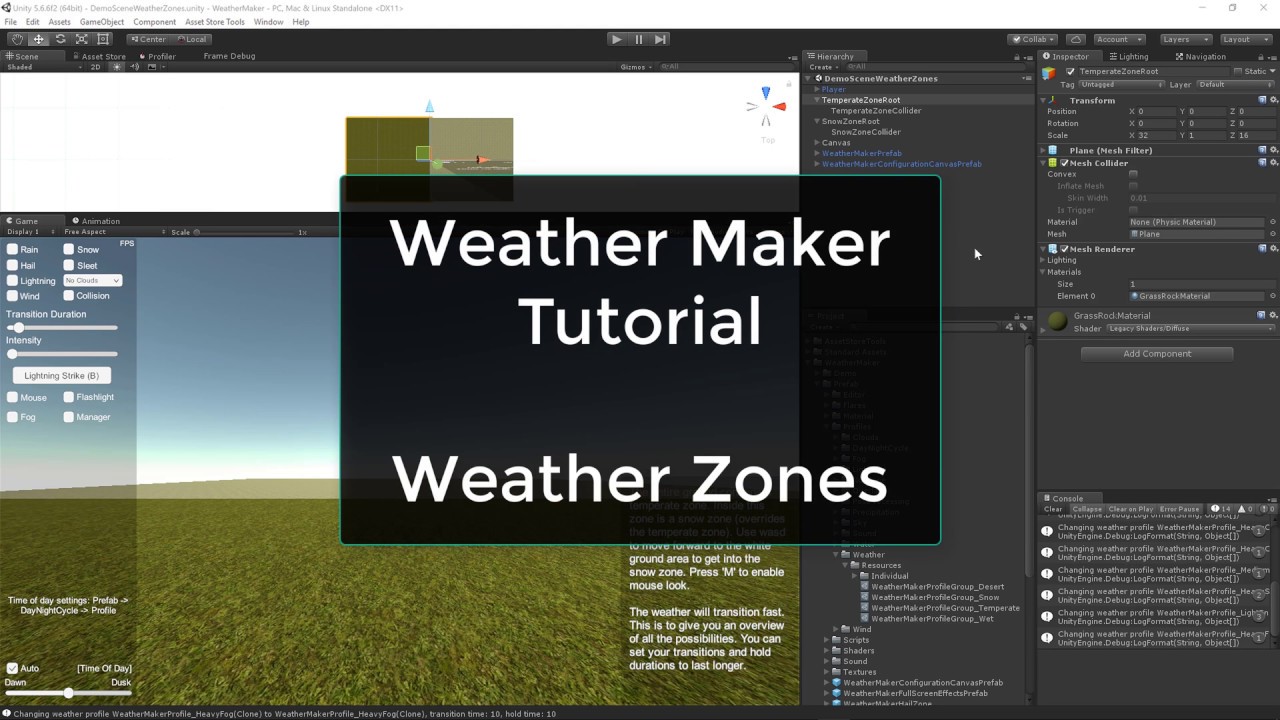Viewport: 1280px width, 720px height.
Task: Open Transform component help book icon
Action: click(1262, 100)
